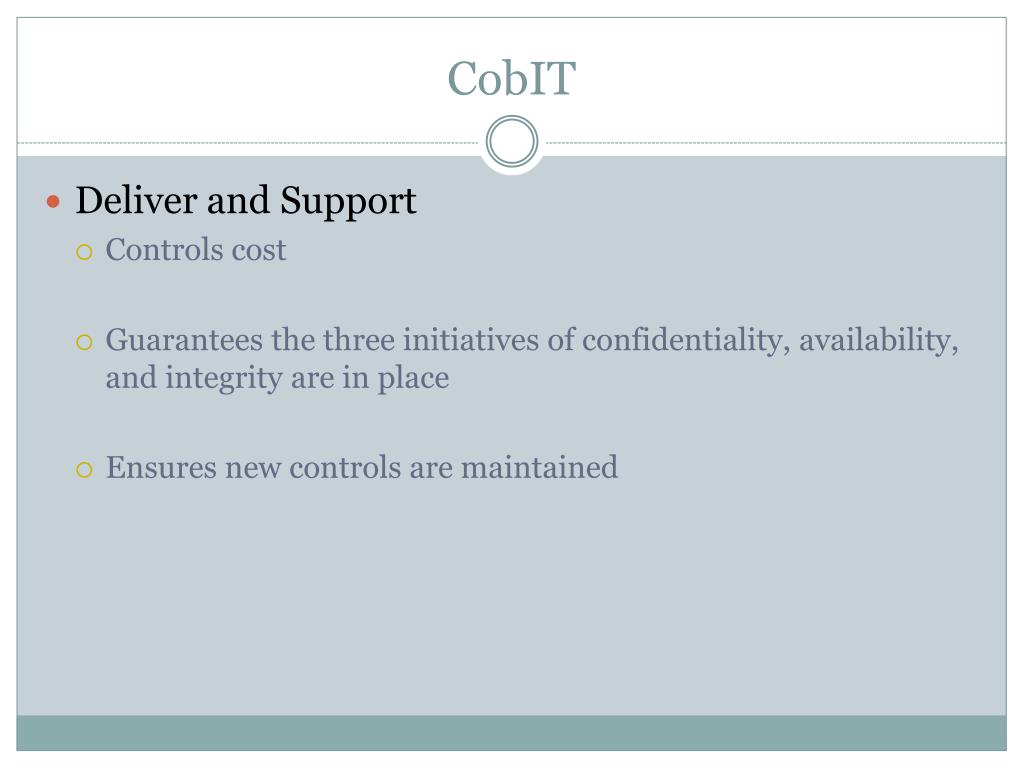The image size is (1024, 768).
Task: Select the Controls cost text
Action: pyautogui.click(x=196, y=250)
